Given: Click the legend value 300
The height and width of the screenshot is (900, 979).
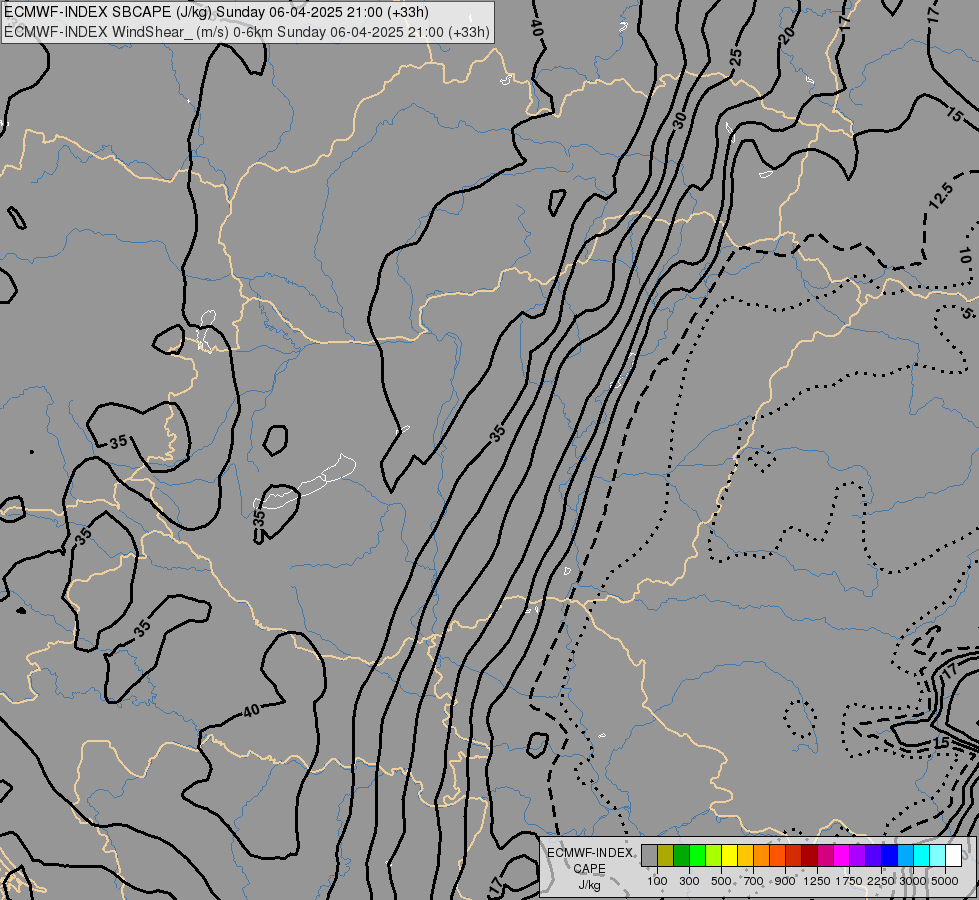Looking at the screenshot, I should tap(689, 881).
